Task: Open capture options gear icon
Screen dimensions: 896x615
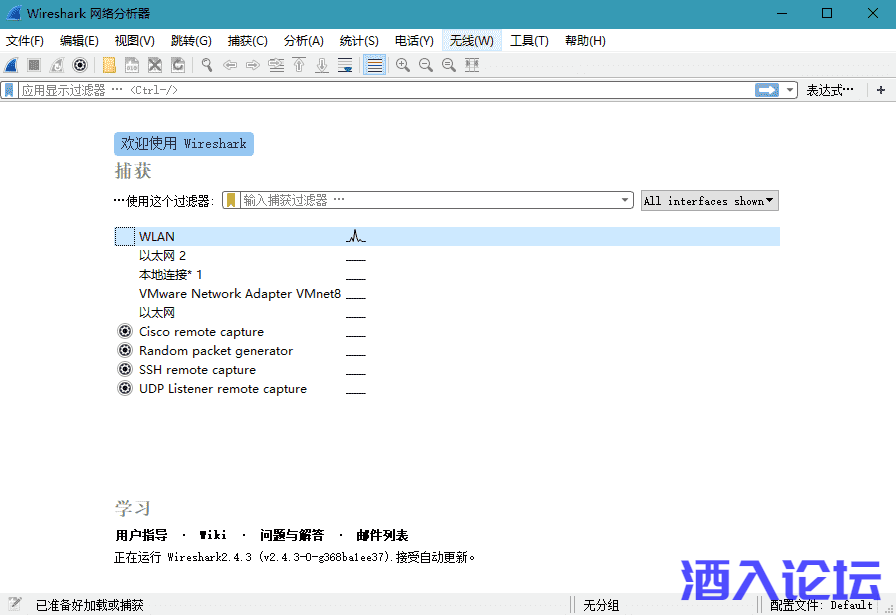Action: coord(80,65)
